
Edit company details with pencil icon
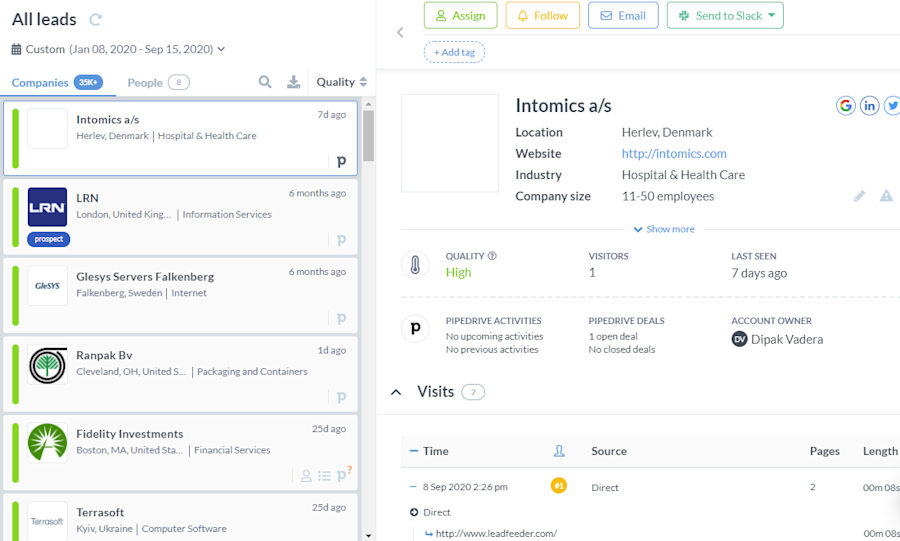(x=859, y=196)
